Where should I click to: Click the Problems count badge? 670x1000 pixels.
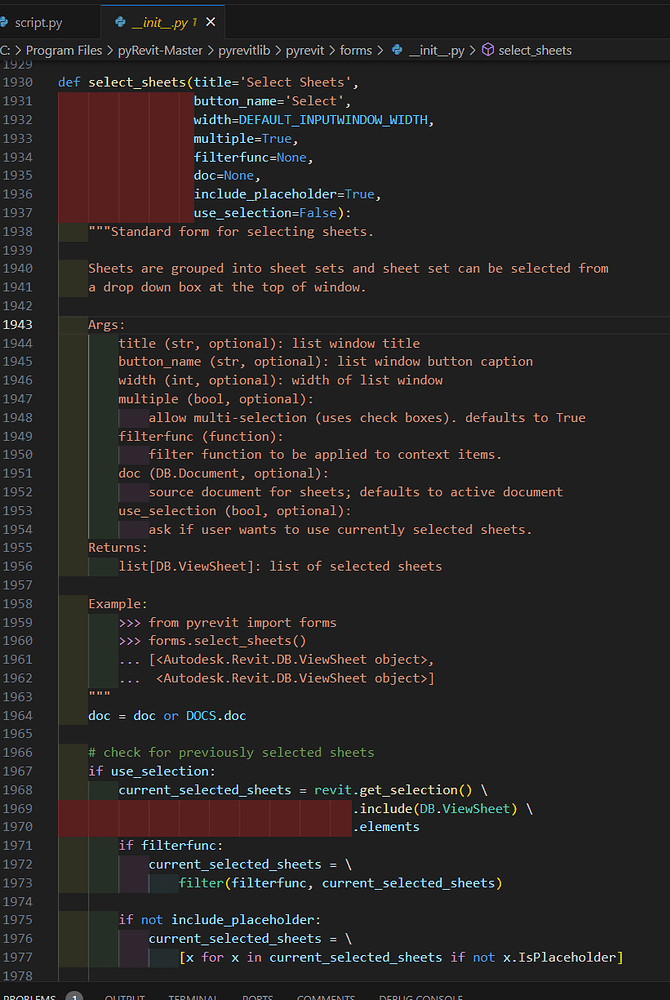74,996
